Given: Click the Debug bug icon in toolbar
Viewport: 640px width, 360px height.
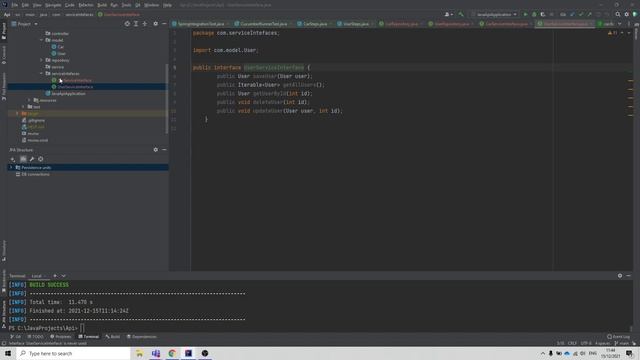Looking at the screenshot, I should pos(534,14).
